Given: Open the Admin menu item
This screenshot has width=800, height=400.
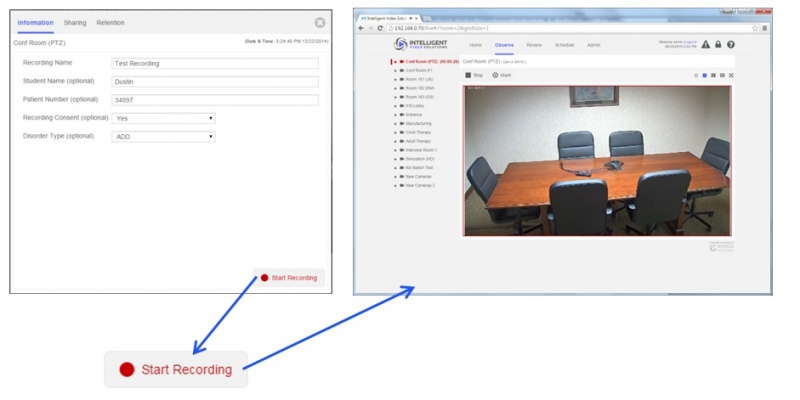Looking at the screenshot, I should [593, 45].
